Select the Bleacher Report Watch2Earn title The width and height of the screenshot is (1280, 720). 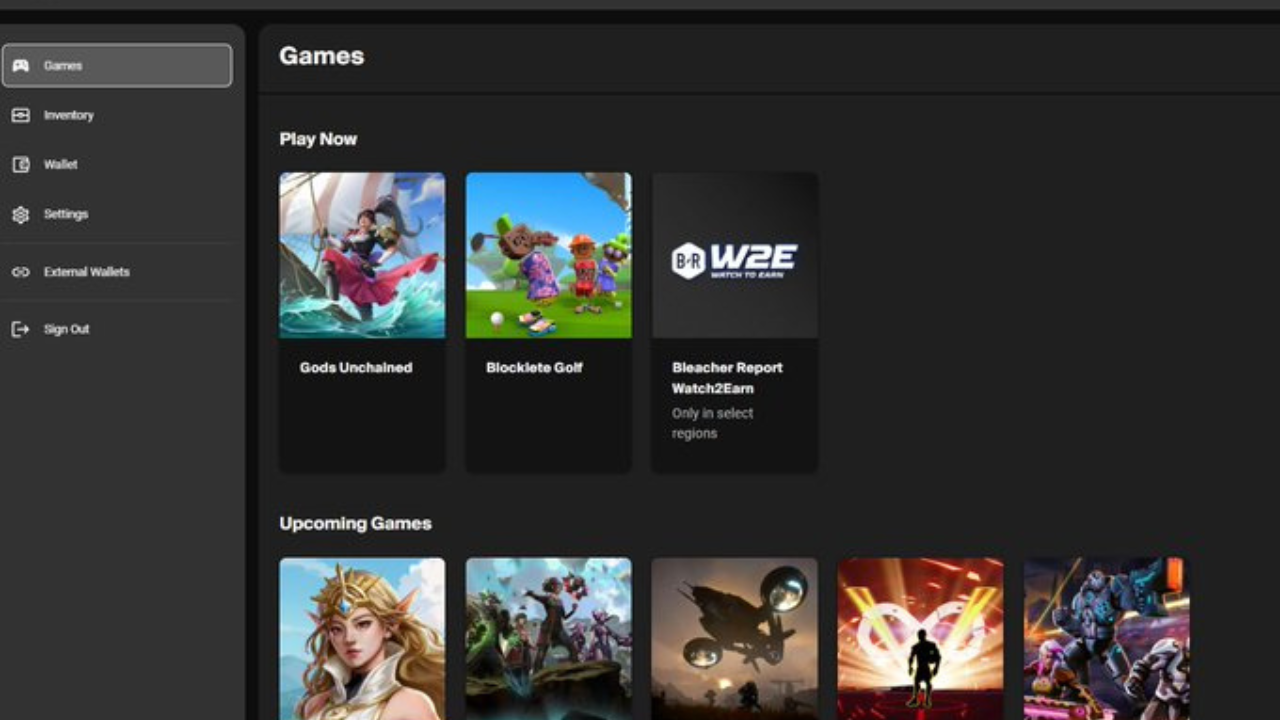click(727, 378)
